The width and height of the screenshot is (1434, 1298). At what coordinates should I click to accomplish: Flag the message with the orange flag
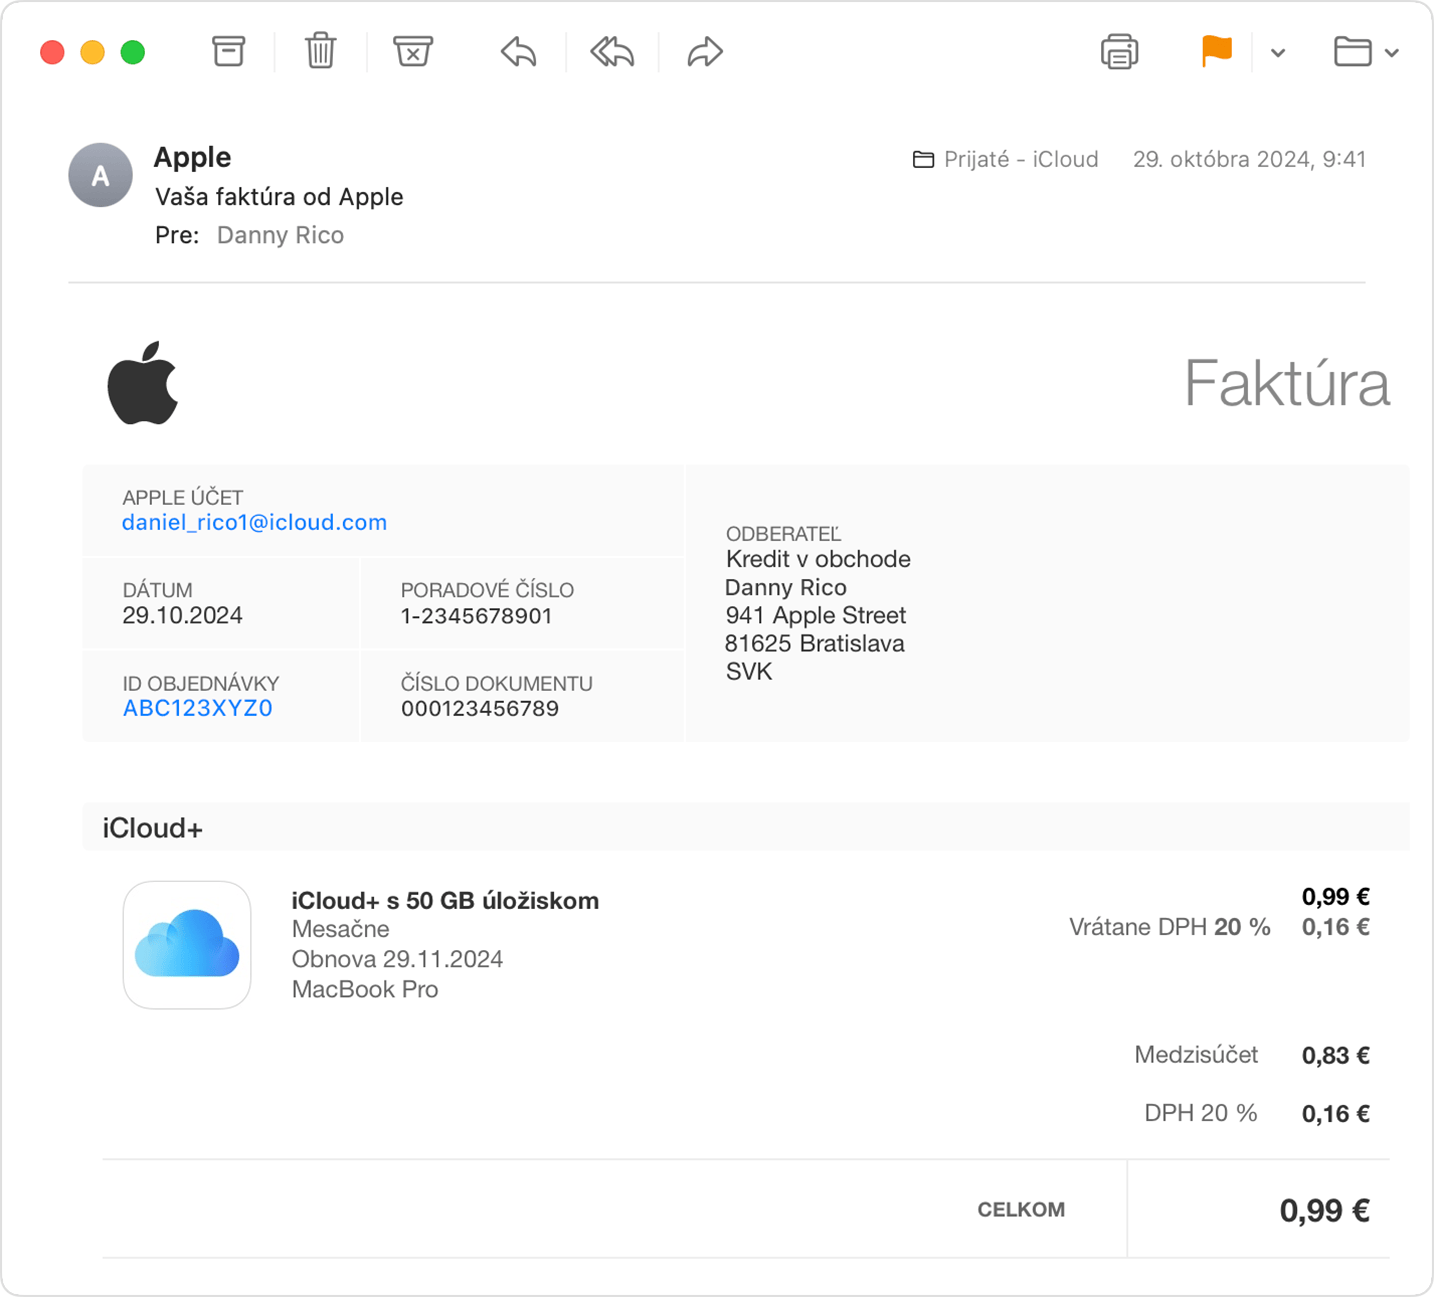tap(1216, 51)
